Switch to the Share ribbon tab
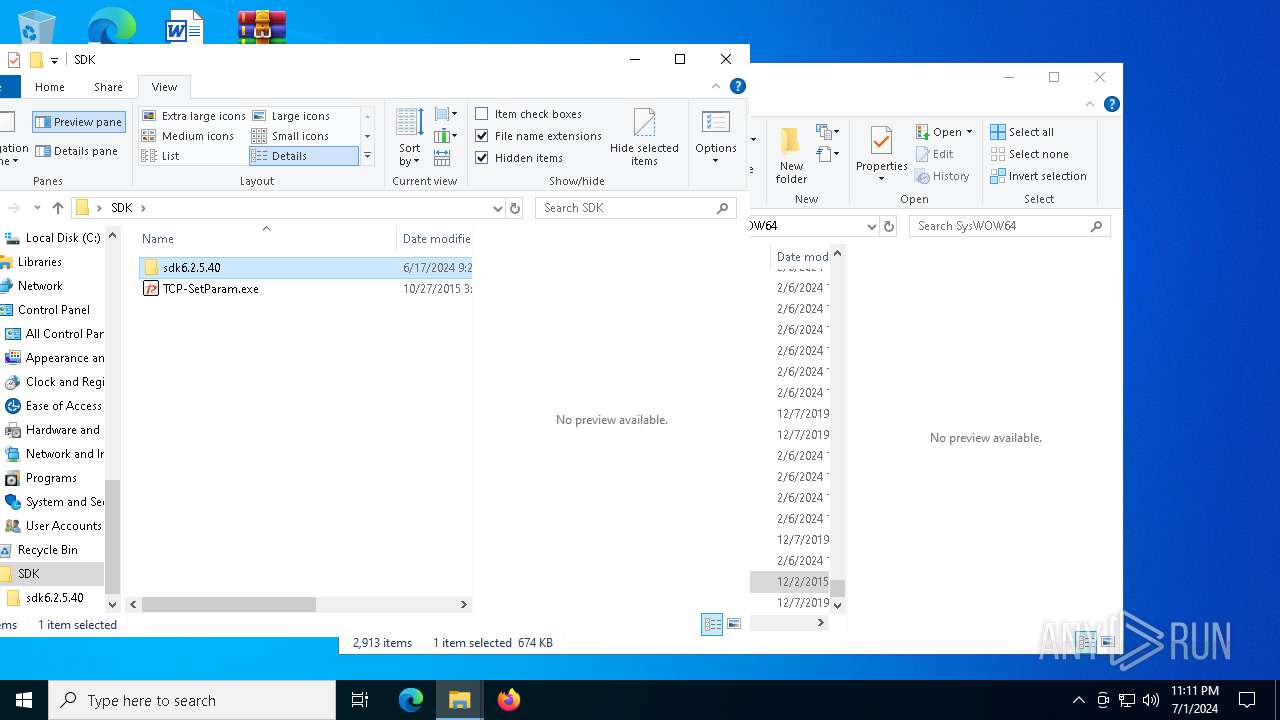 tap(108, 87)
